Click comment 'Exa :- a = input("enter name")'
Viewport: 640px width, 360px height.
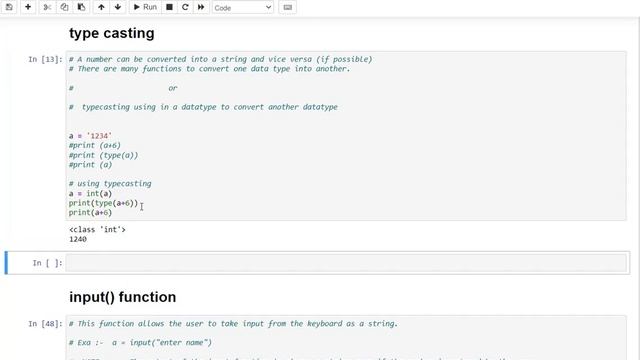[x=140, y=342]
